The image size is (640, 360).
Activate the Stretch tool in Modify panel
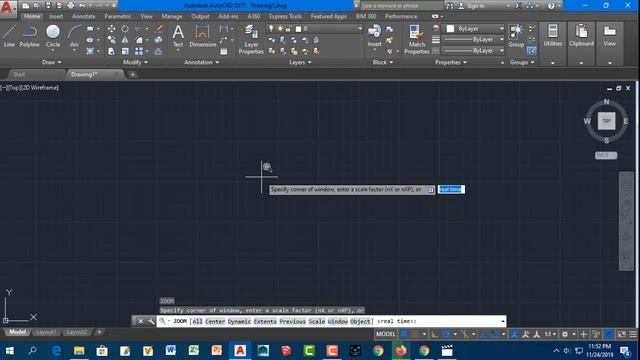click(x=111, y=51)
